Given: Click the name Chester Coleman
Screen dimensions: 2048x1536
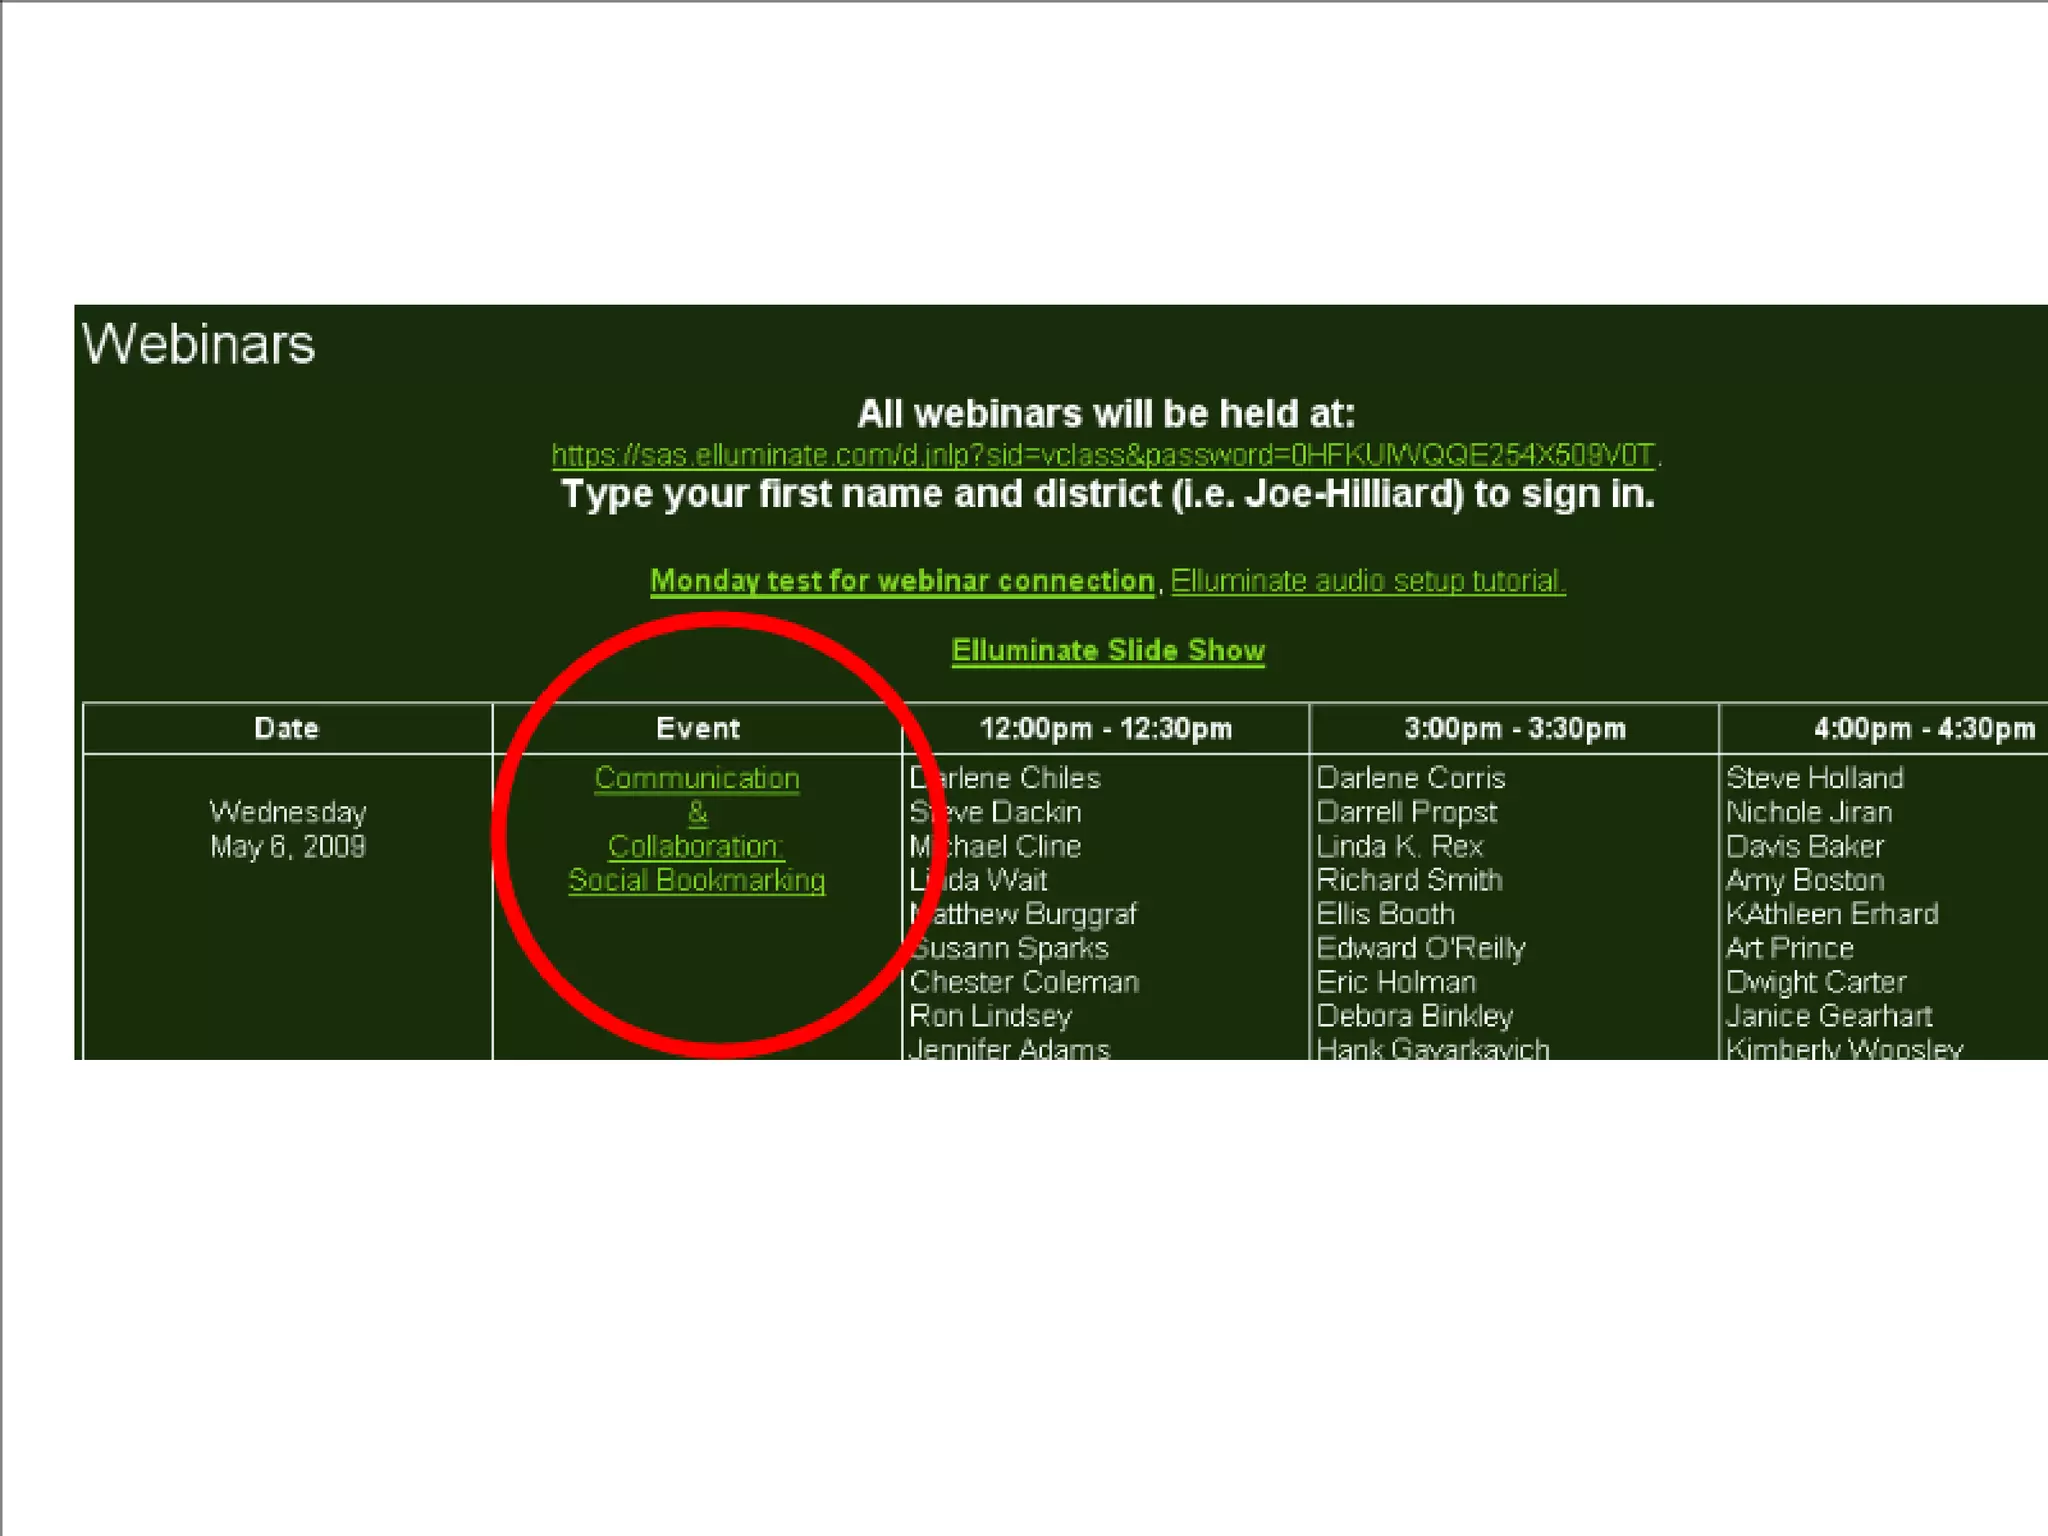Looking at the screenshot, I should coord(1024,982).
